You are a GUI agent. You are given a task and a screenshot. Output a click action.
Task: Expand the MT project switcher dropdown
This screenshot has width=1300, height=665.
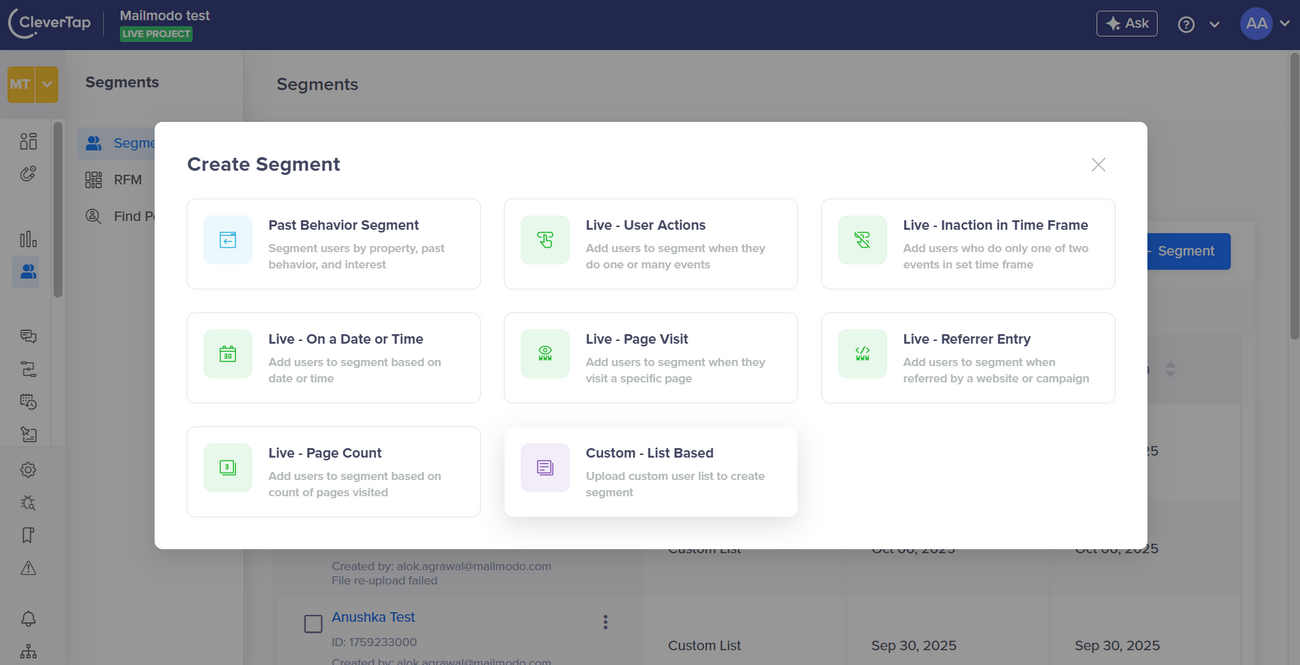click(x=47, y=85)
